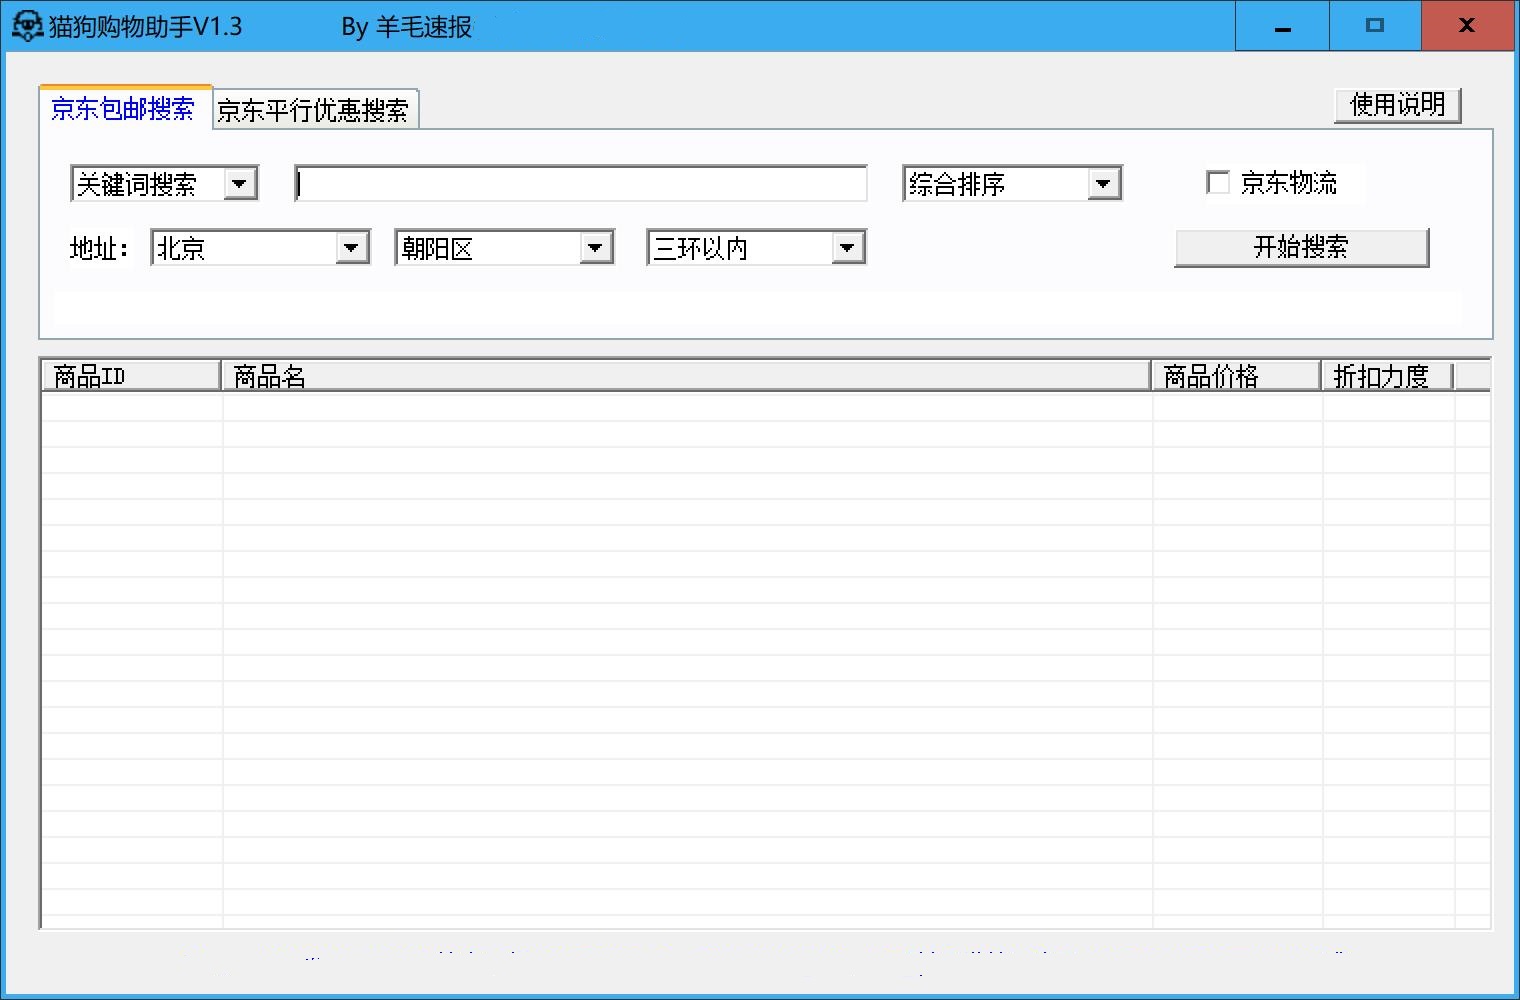
Task: Open the 京东平行优惠搜索 tab
Action: [314, 110]
